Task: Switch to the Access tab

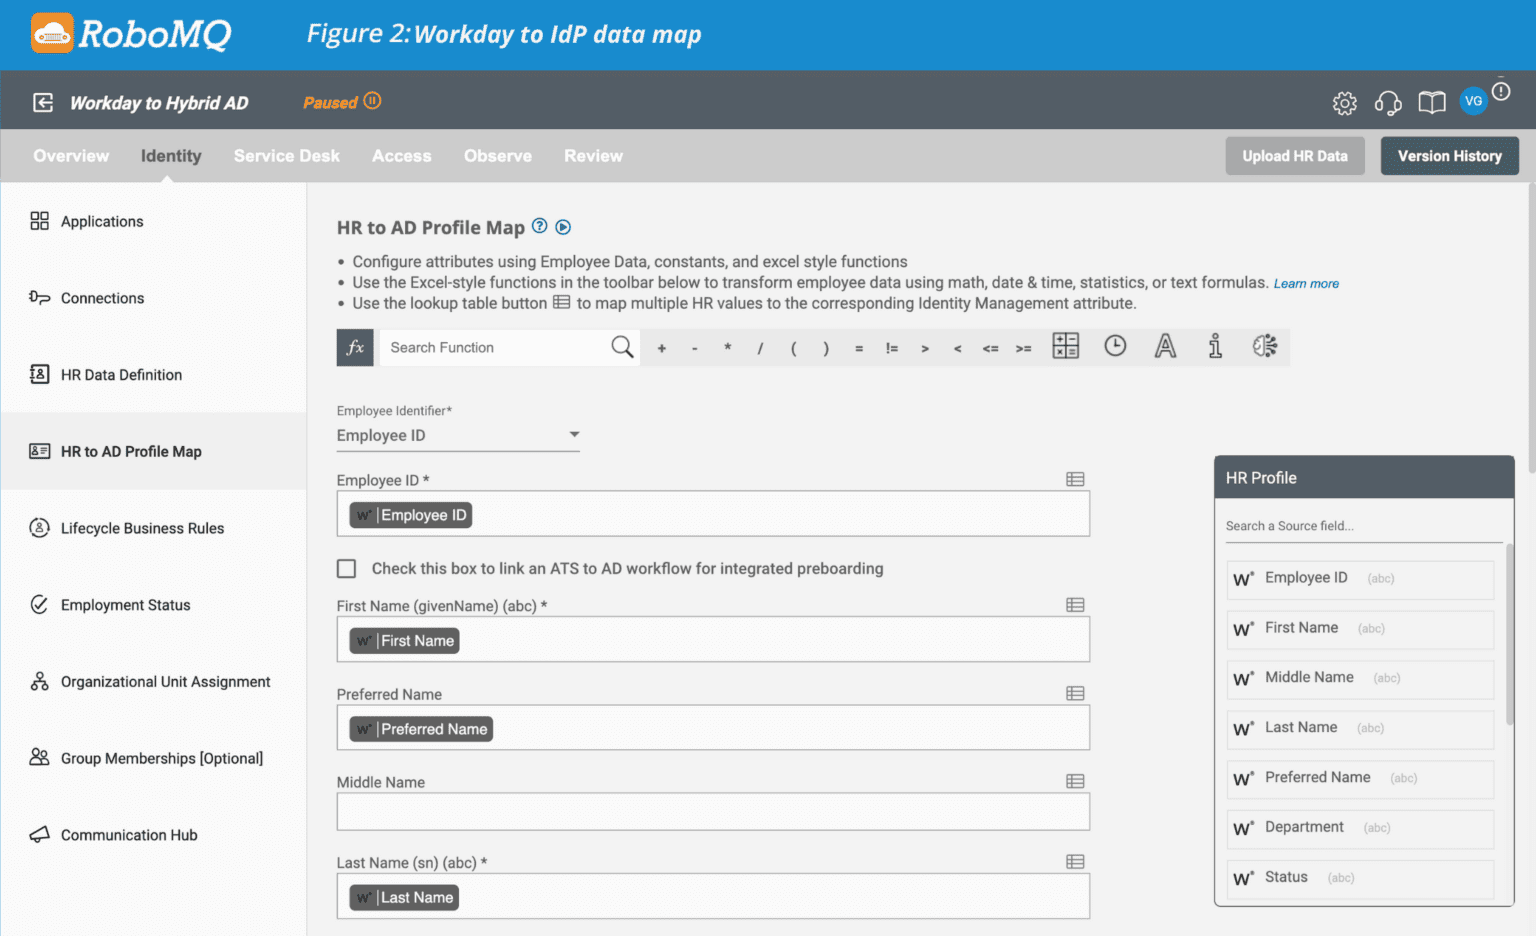Action: click(401, 155)
